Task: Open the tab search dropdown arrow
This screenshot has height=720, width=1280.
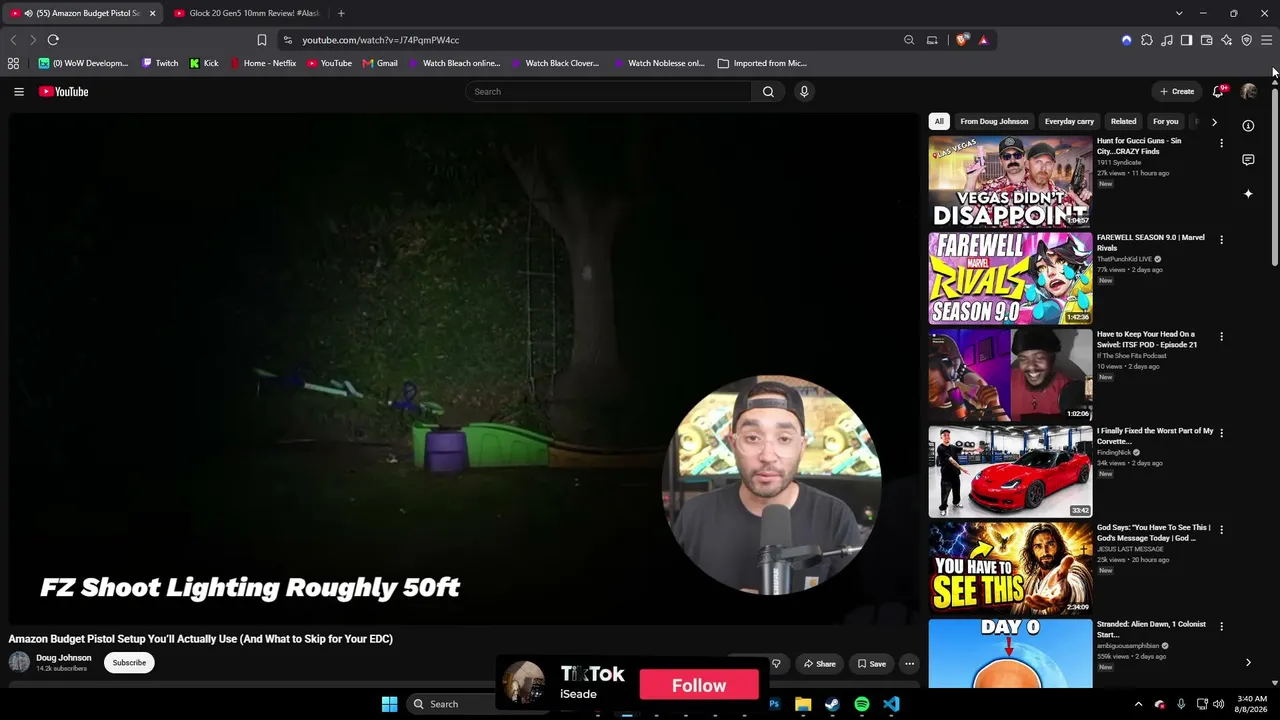Action: [1179, 13]
